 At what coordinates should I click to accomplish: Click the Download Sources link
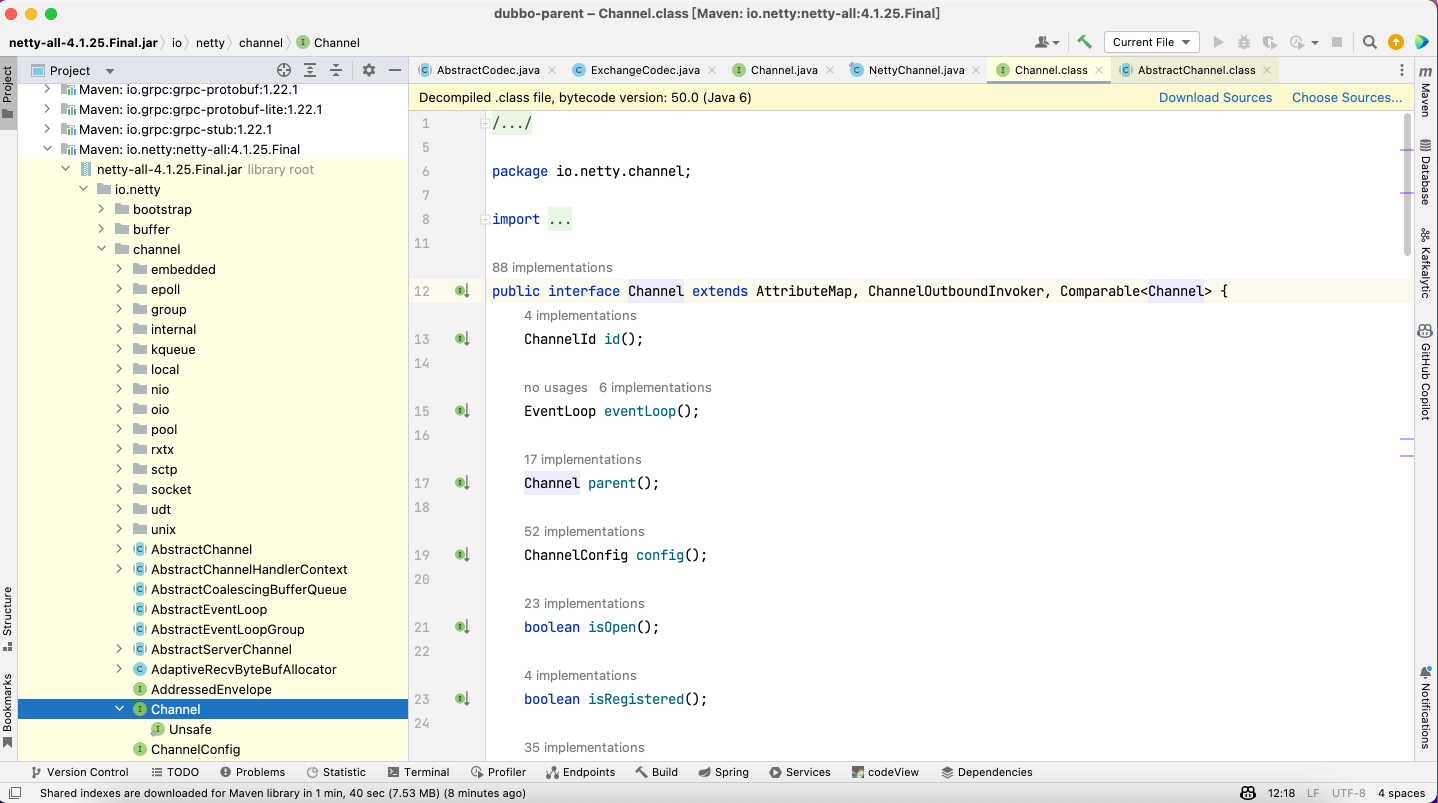(1215, 97)
